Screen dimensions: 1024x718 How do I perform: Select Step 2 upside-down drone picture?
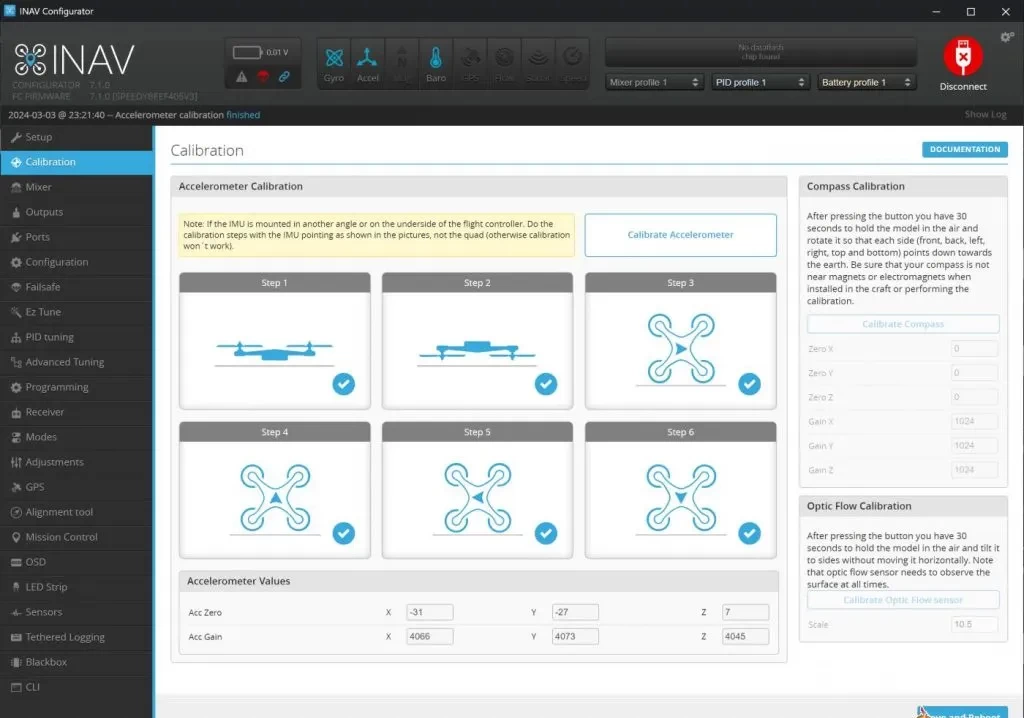pyautogui.click(x=477, y=351)
